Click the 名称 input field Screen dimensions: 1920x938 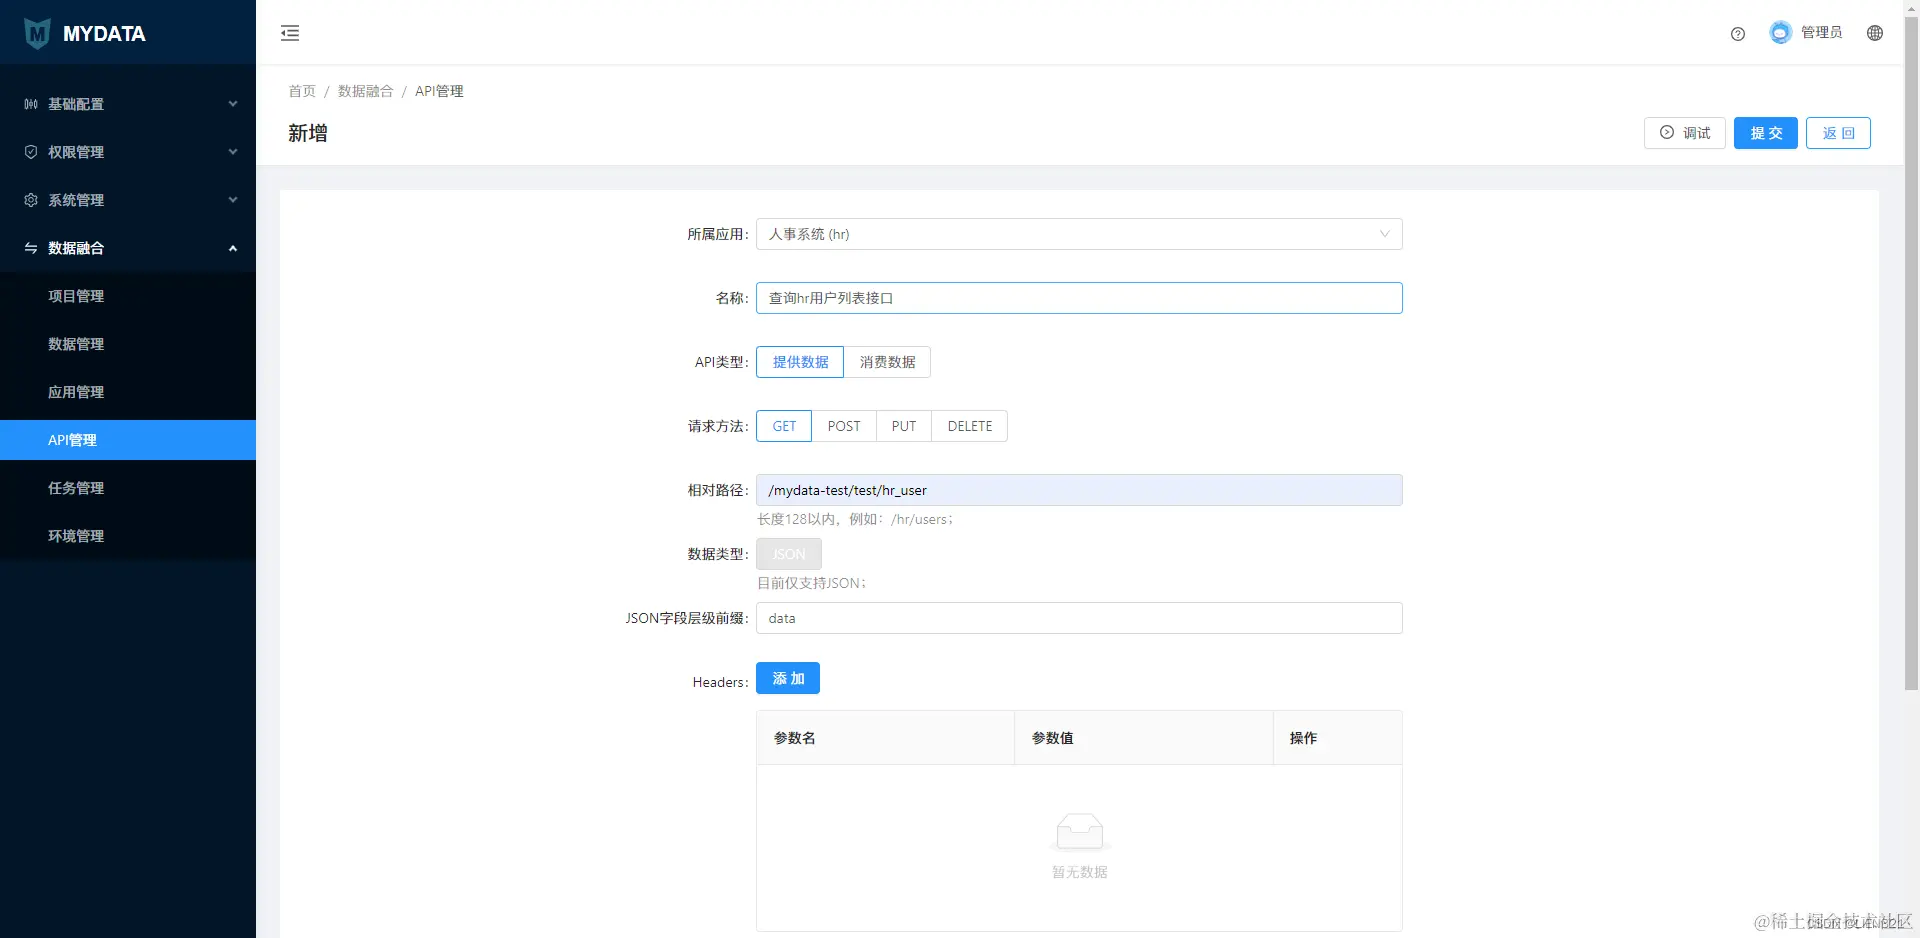point(1079,297)
